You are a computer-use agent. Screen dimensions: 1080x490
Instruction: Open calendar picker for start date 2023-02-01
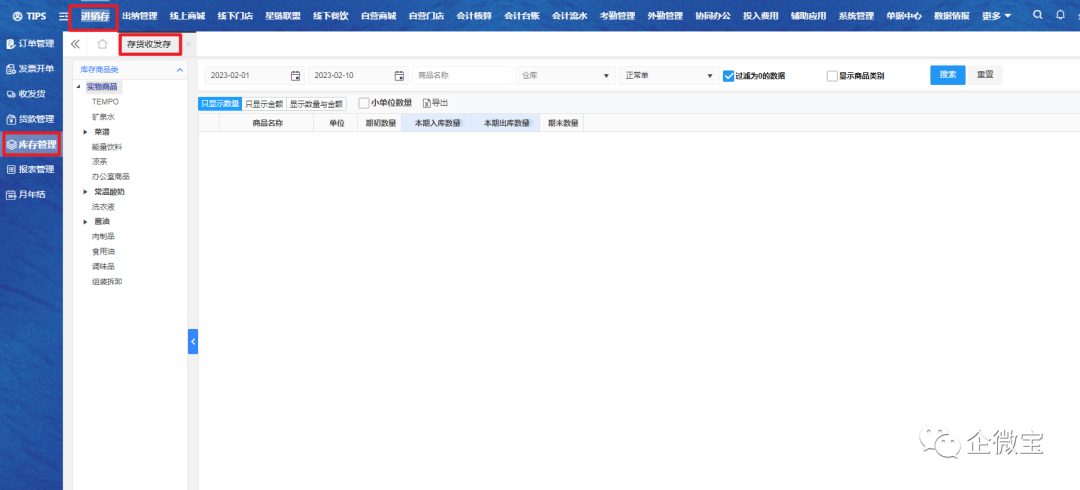coord(295,76)
